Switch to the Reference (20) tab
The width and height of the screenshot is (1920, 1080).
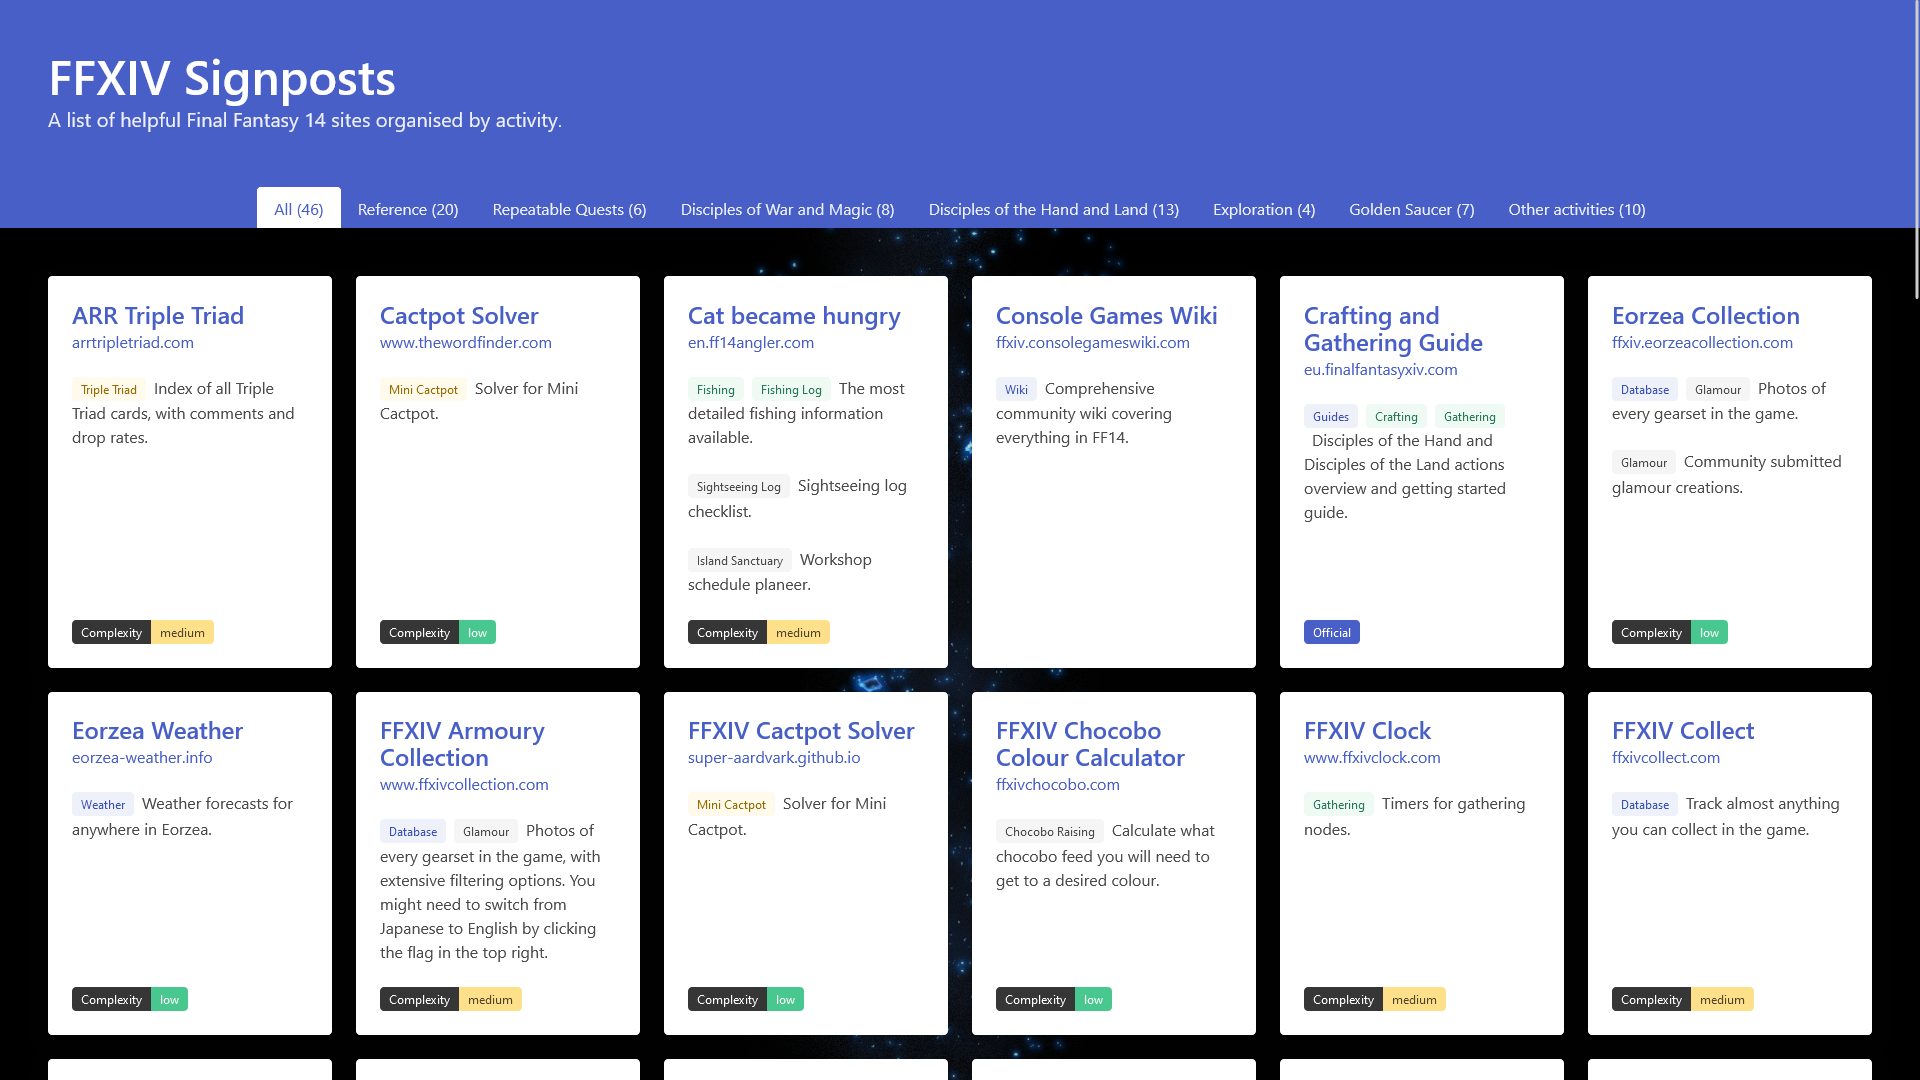click(407, 209)
